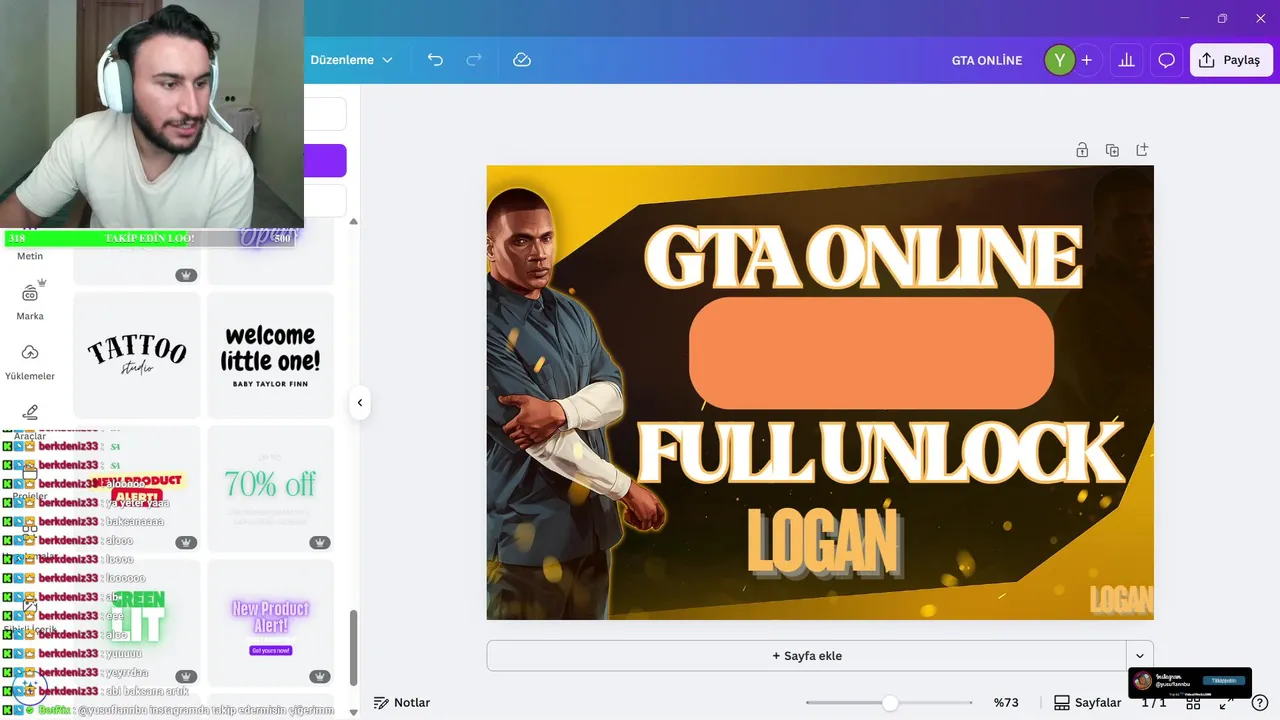
Task: Click the zoom slider handle
Action: [x=890, y=703]
